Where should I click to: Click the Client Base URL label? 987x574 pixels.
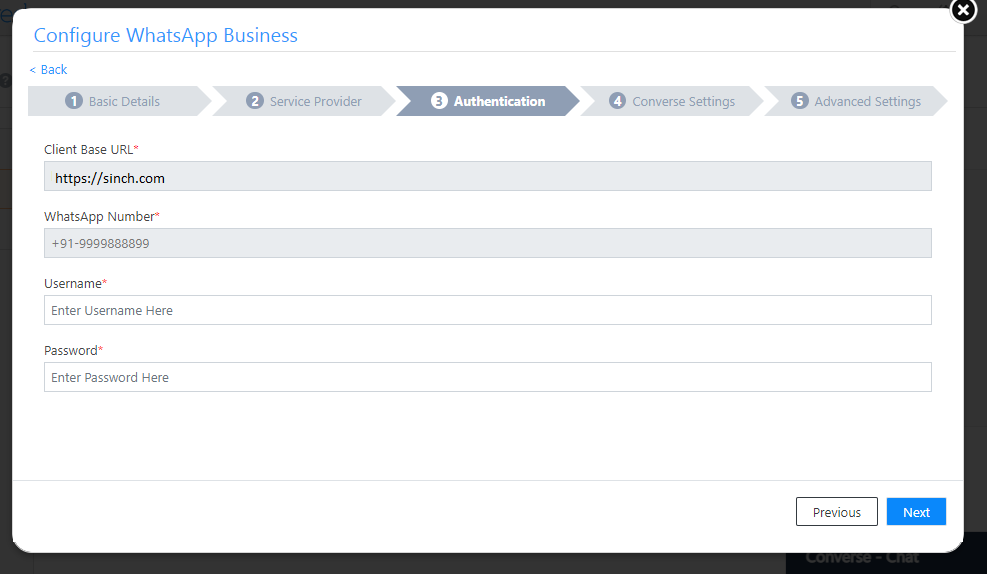click(x=88, y=149)
